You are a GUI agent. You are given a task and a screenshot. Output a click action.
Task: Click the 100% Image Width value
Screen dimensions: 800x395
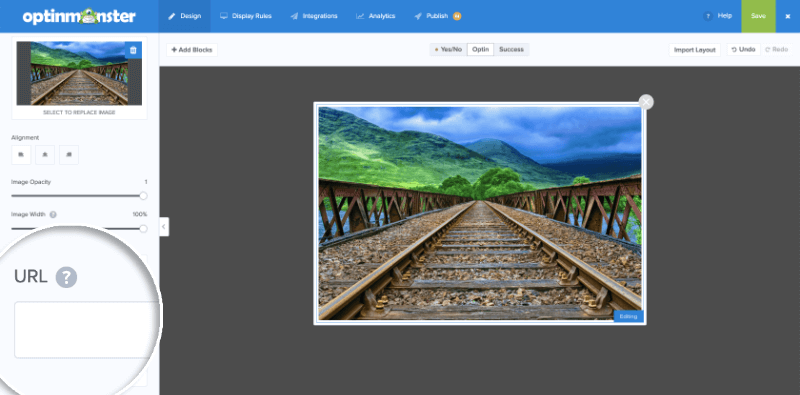coord(140,214)
